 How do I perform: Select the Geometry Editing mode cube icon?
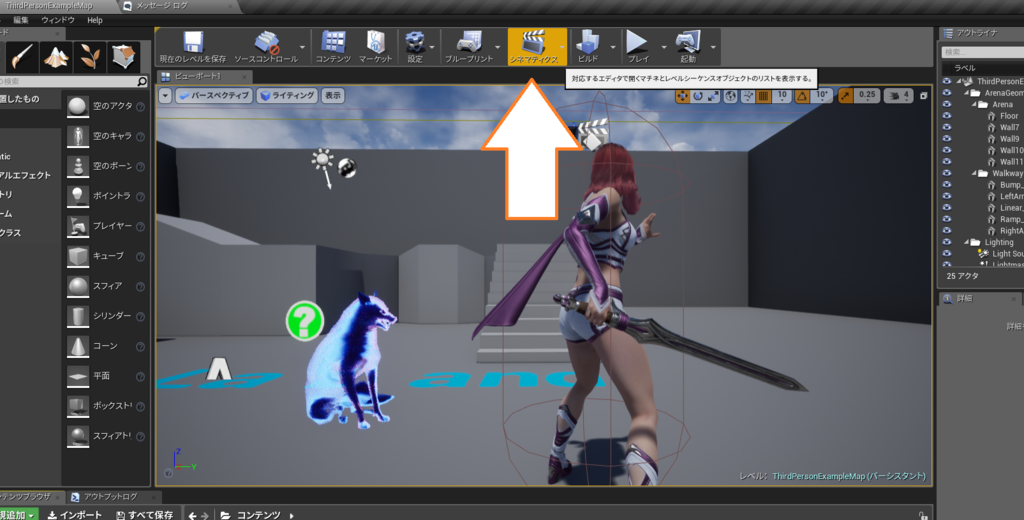[123, 57]
